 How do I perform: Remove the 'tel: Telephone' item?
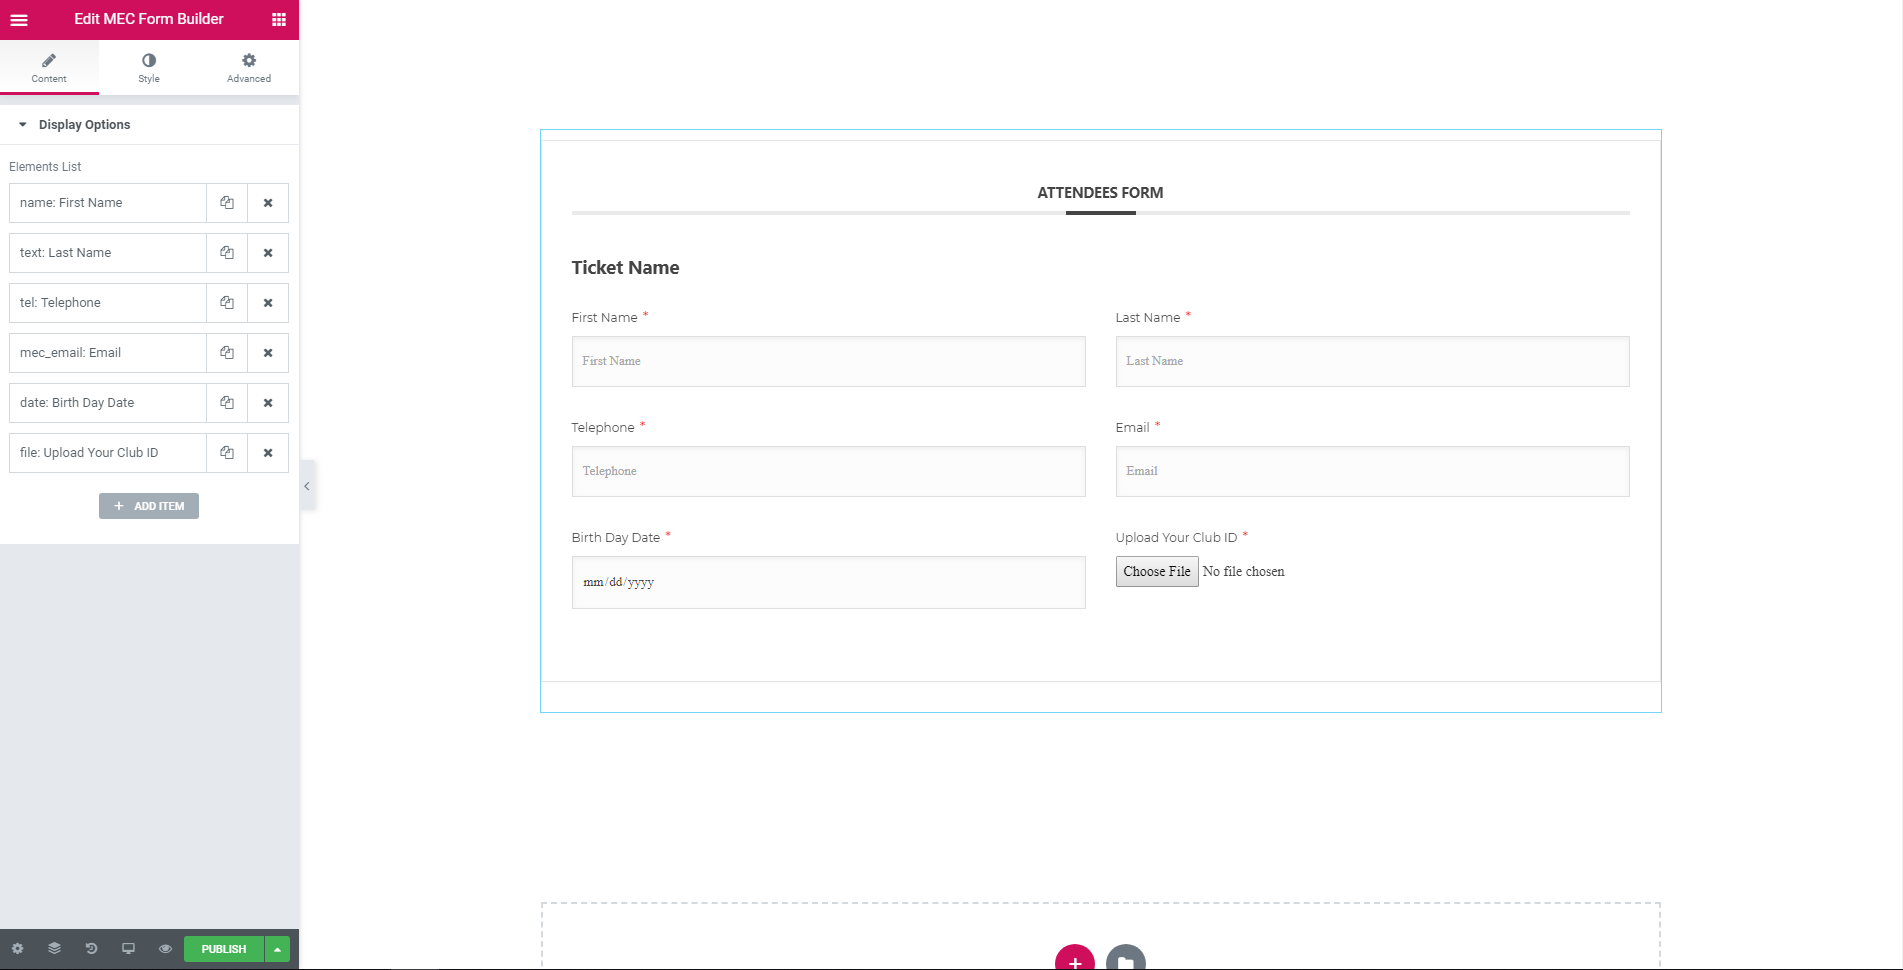[268, 303]
